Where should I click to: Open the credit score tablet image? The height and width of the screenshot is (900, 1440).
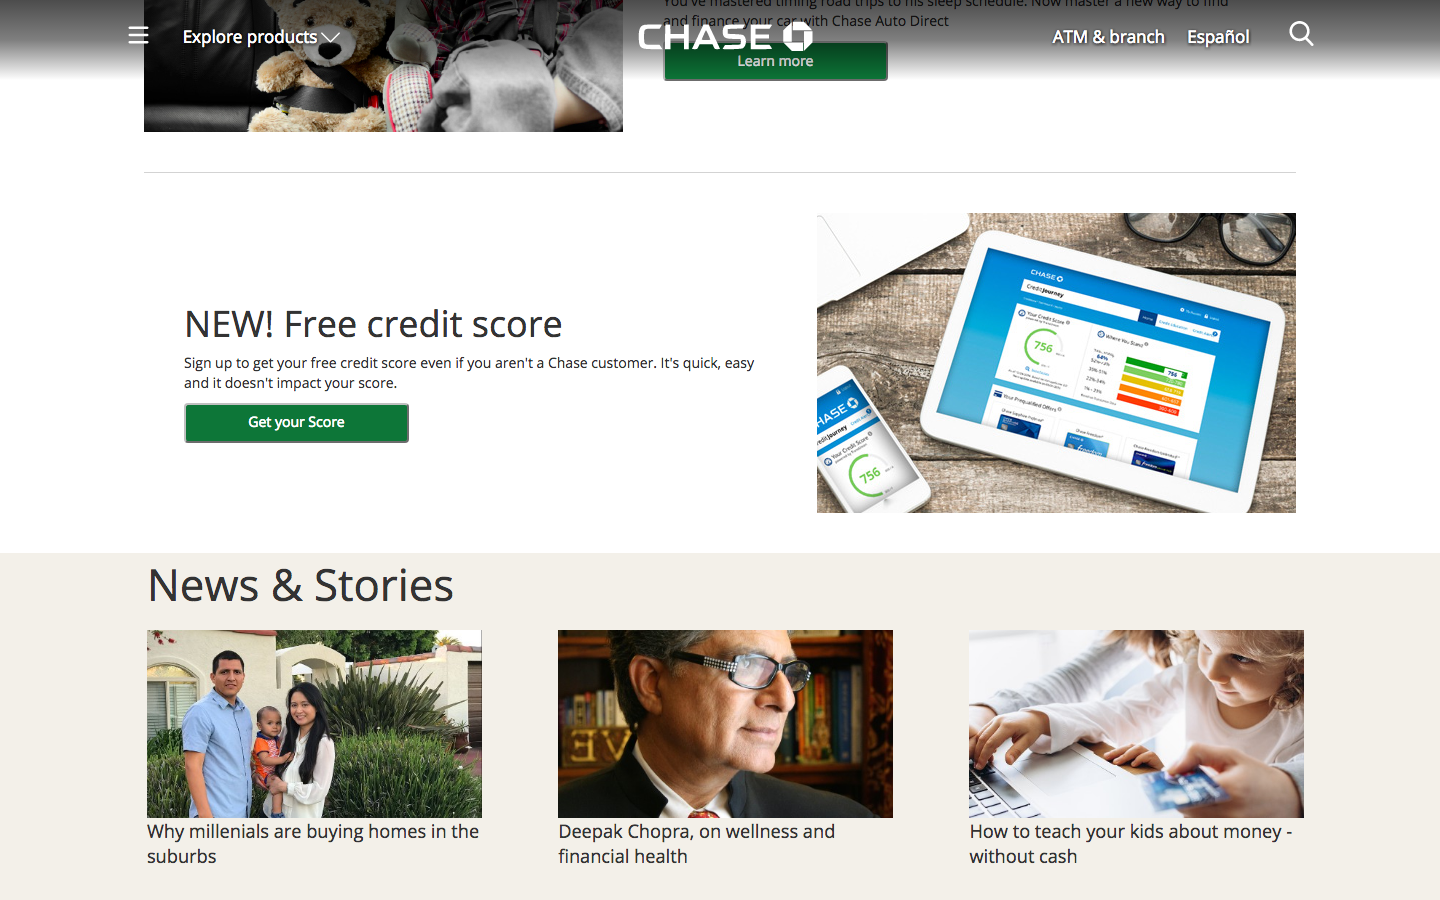[x=1056, y=363]
